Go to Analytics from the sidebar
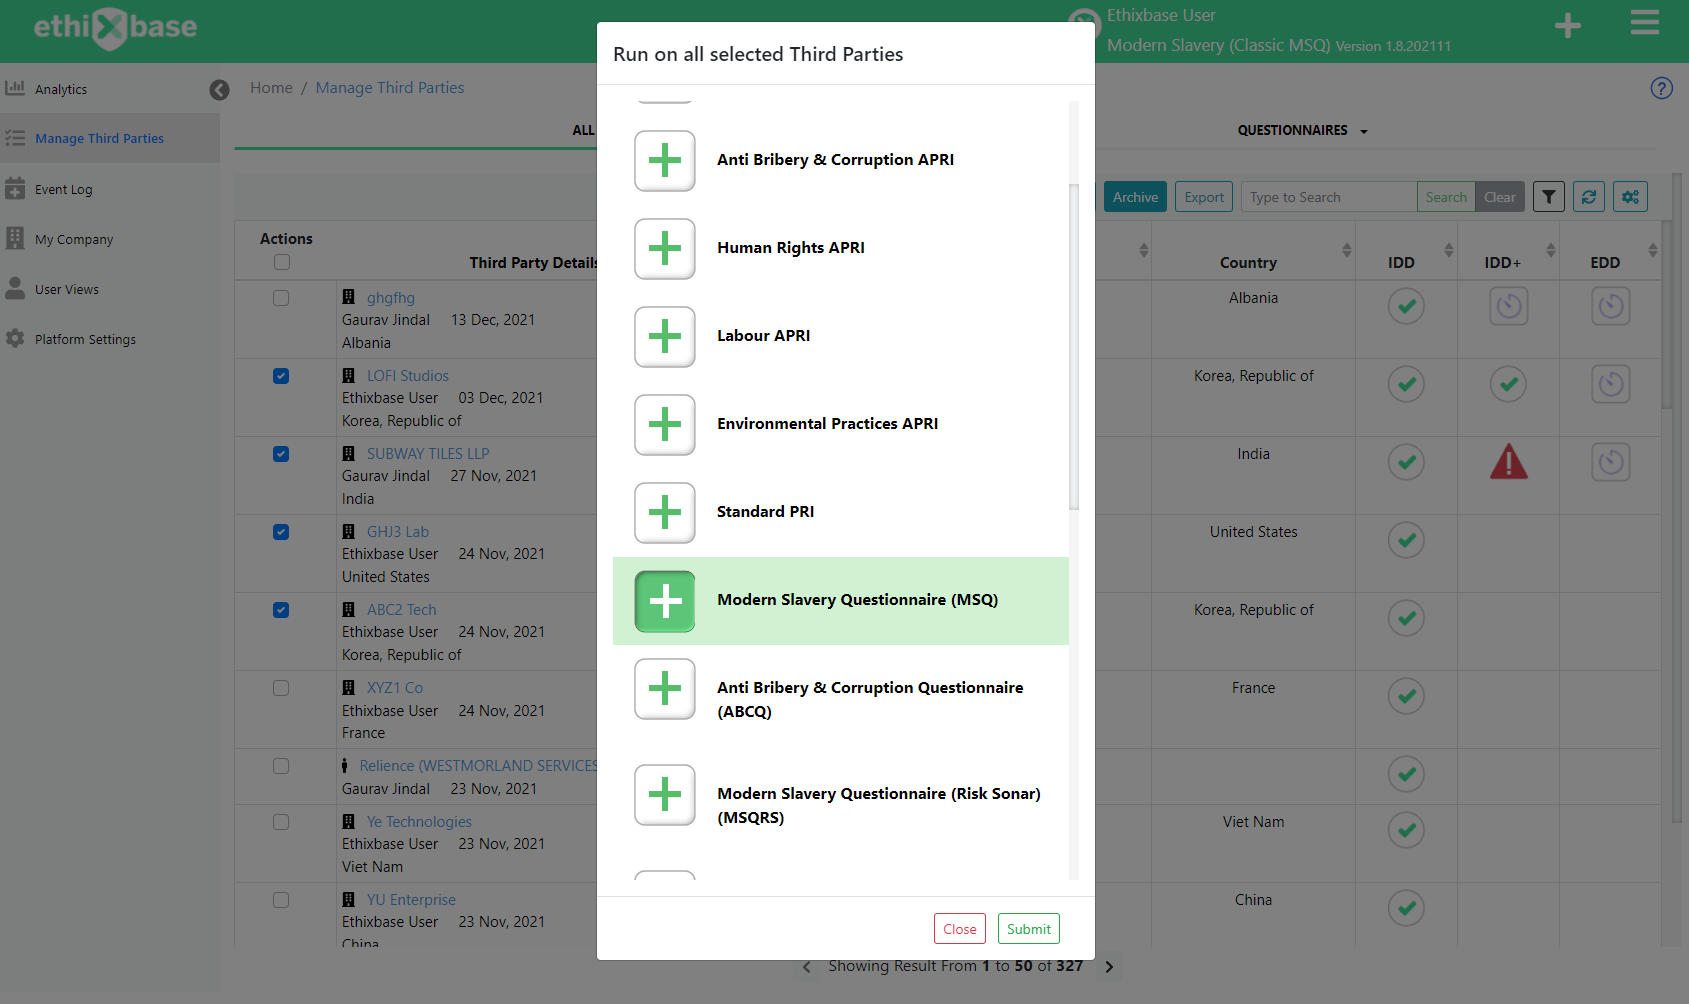This screenshot has width=1689, height=1004. pos(60,88)
